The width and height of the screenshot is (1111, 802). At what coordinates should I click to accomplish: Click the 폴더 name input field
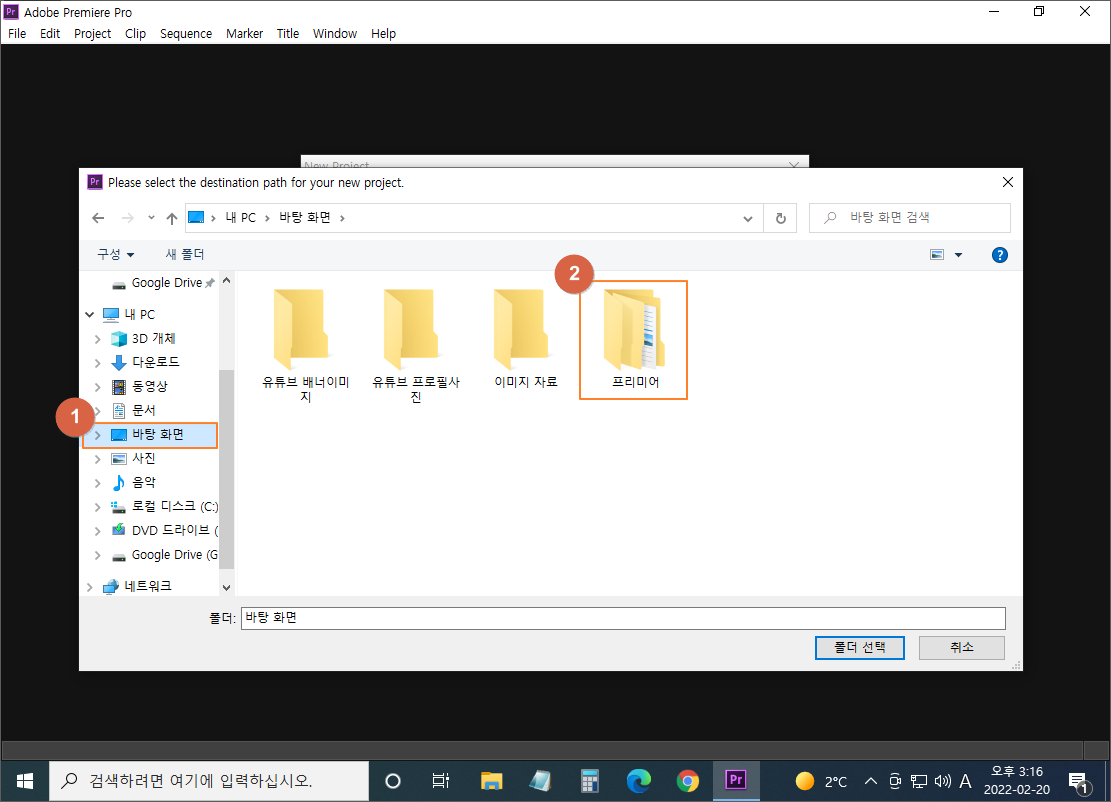tap(623, 619)
